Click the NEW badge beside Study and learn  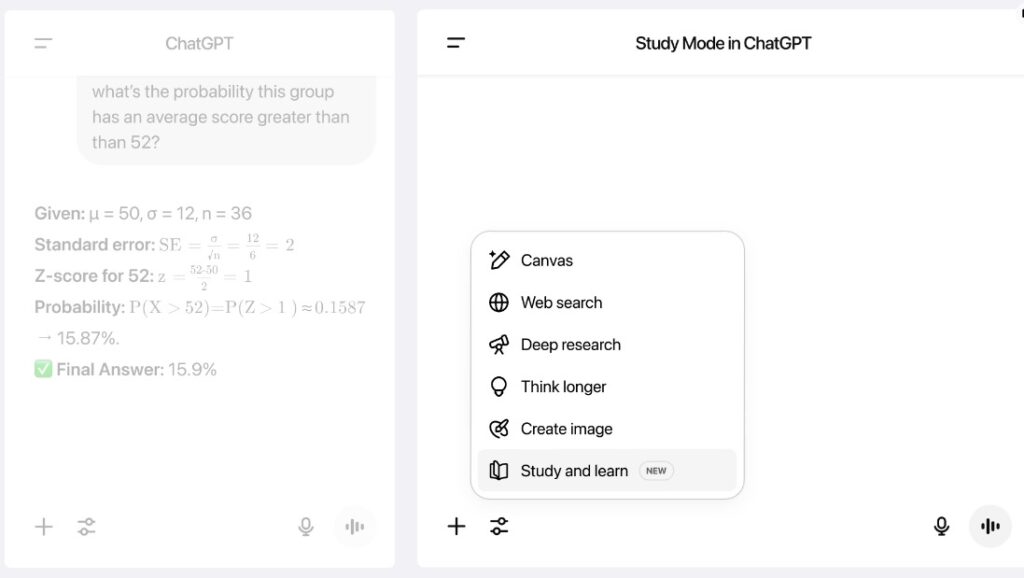tap(656, 470)
